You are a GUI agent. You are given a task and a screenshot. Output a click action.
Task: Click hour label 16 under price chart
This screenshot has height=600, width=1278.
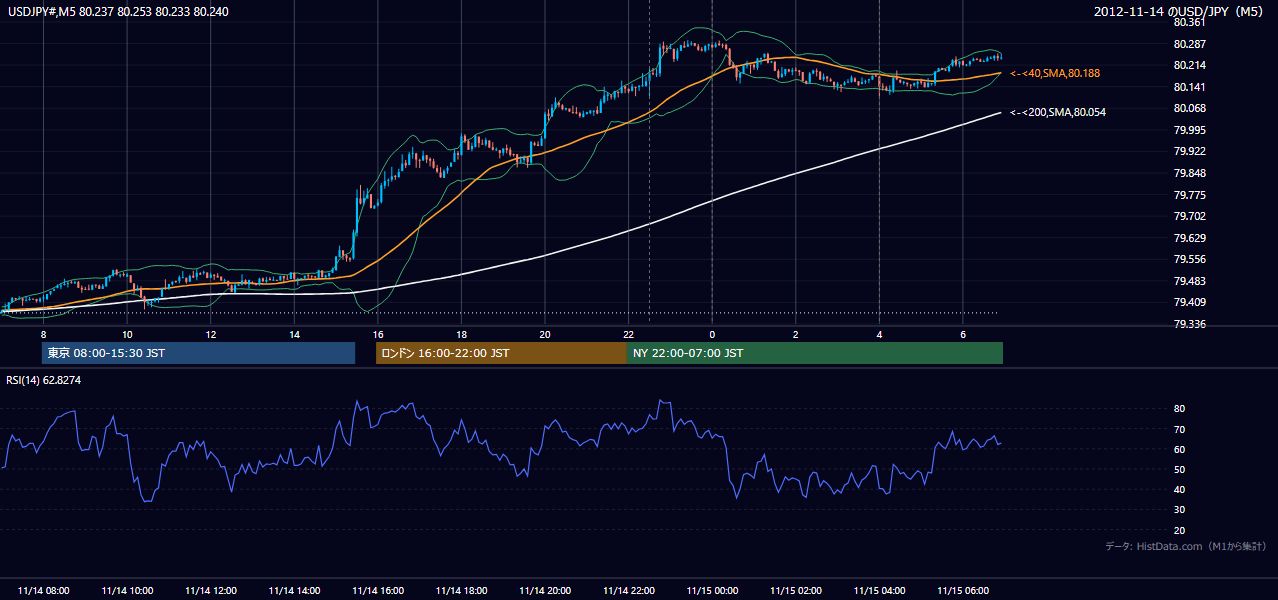pos(377,334)
